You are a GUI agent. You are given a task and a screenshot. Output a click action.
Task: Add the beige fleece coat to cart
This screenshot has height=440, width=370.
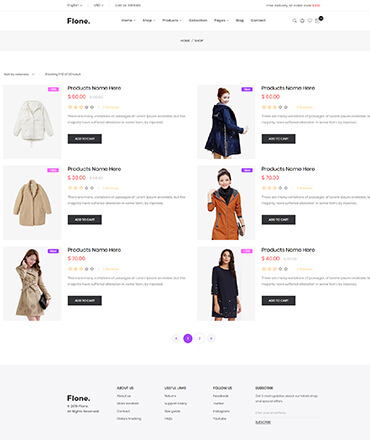click(85, 220)
